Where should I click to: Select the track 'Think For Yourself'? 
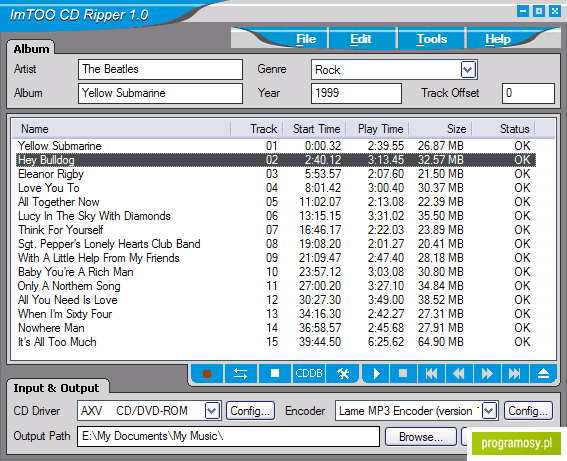pyautogui.click(x=276, y=230)
